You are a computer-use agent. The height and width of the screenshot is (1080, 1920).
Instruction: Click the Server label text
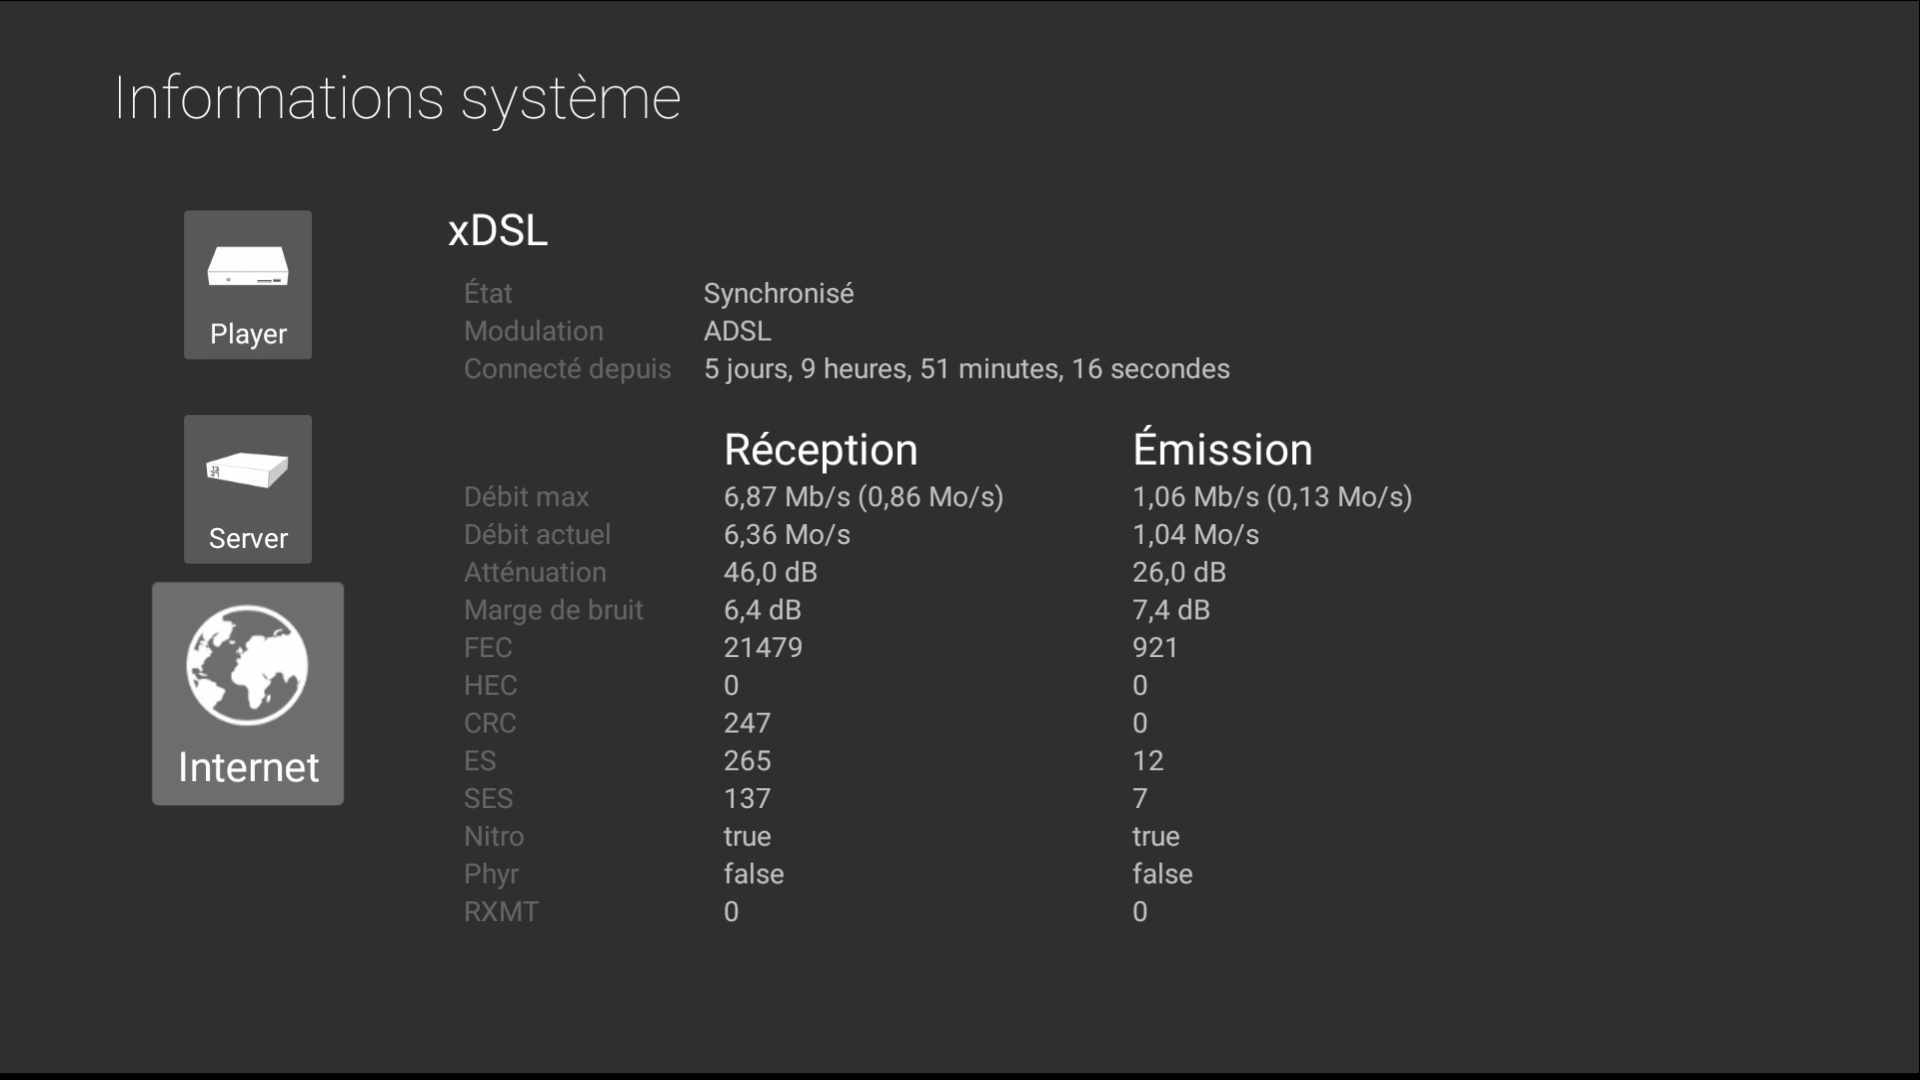click(248, 538)
